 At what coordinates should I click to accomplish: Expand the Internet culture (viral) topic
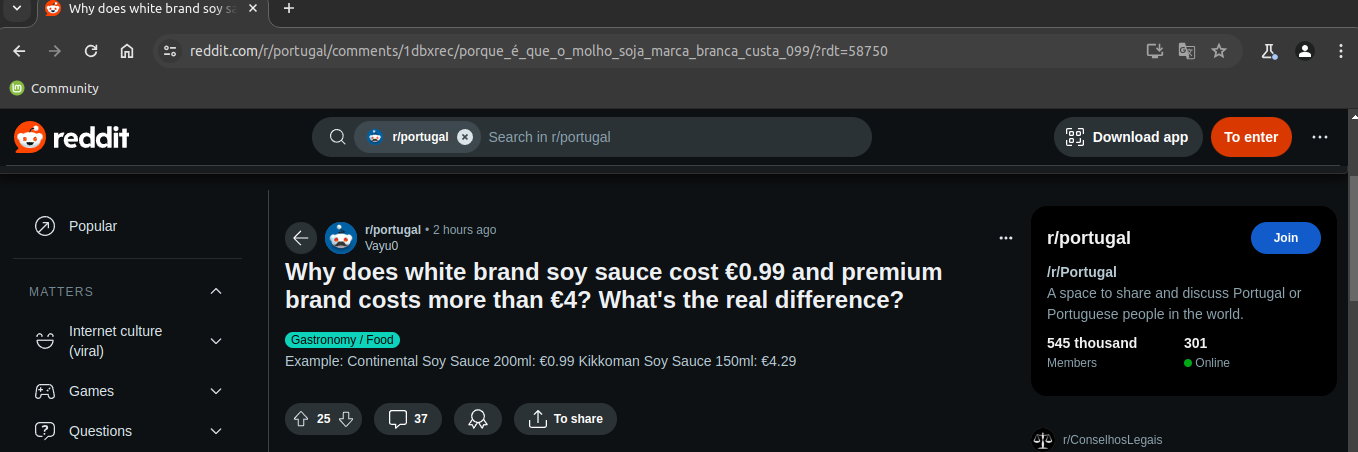click(x=216, y=341)
